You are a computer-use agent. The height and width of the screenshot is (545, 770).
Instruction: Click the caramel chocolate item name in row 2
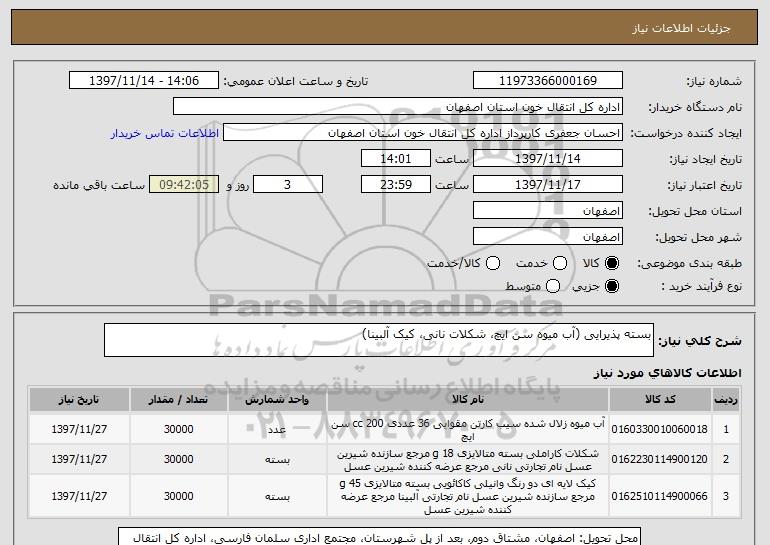(468, 460)
